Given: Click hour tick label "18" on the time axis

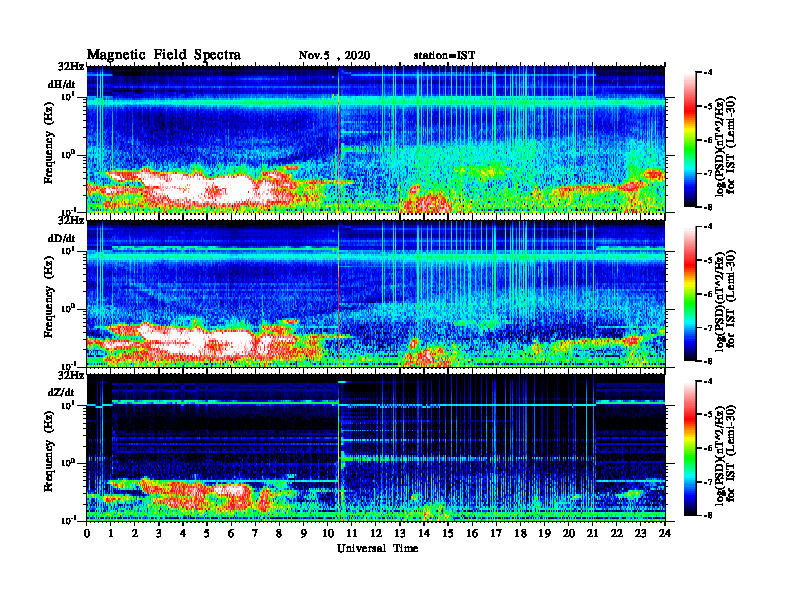Looking at the screenshot, I should pyautogui.click(x=520, y=533).
